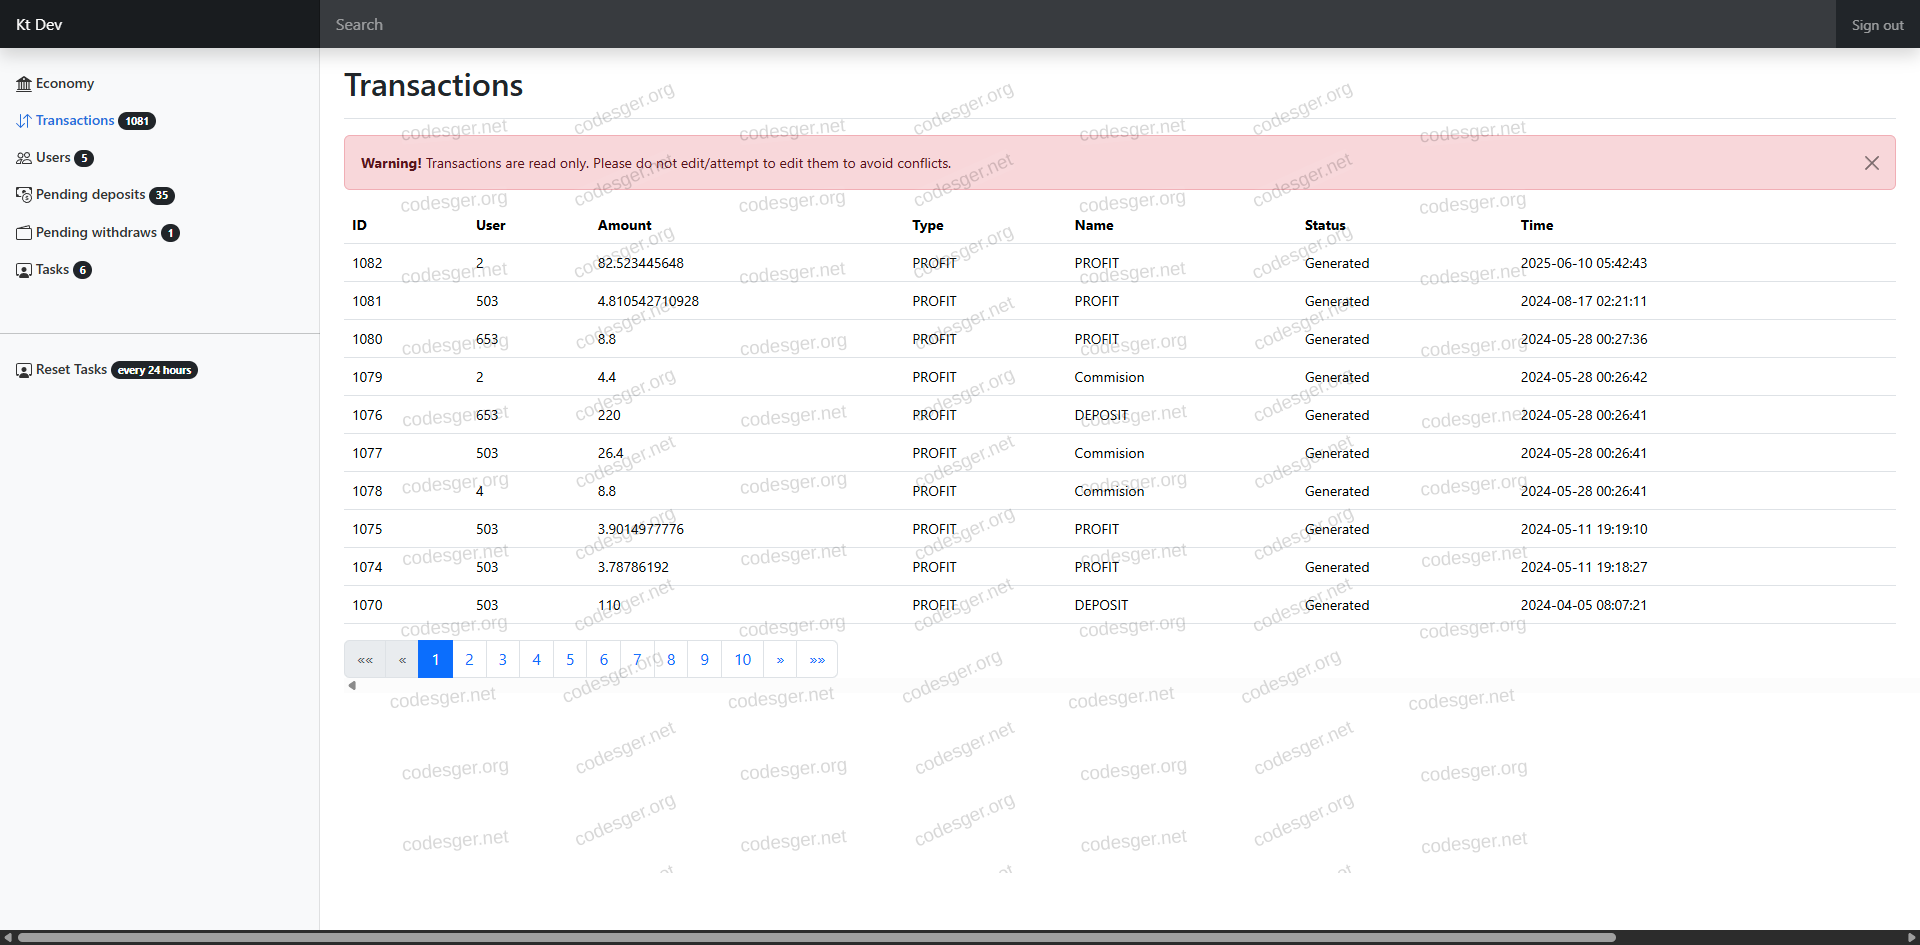Open the Kt Dev brand link
This screenshot has width=1920, height=945.
point(39,25)
